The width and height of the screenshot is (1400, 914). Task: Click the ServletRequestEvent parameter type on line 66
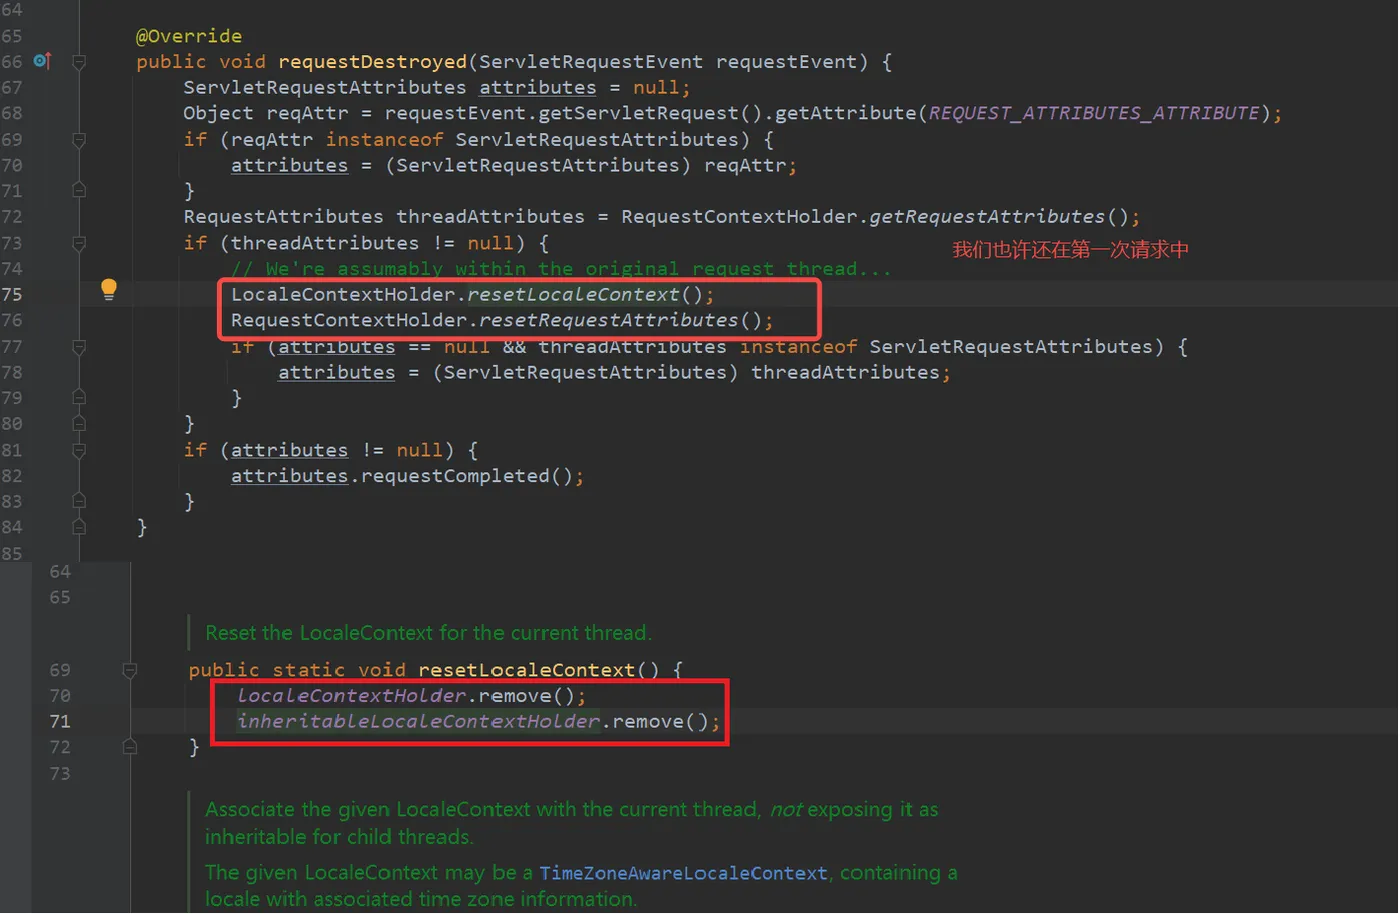[591, 62]
